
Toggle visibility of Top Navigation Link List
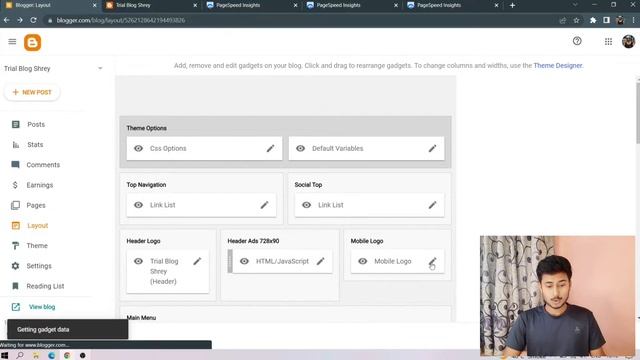(138, 205)
